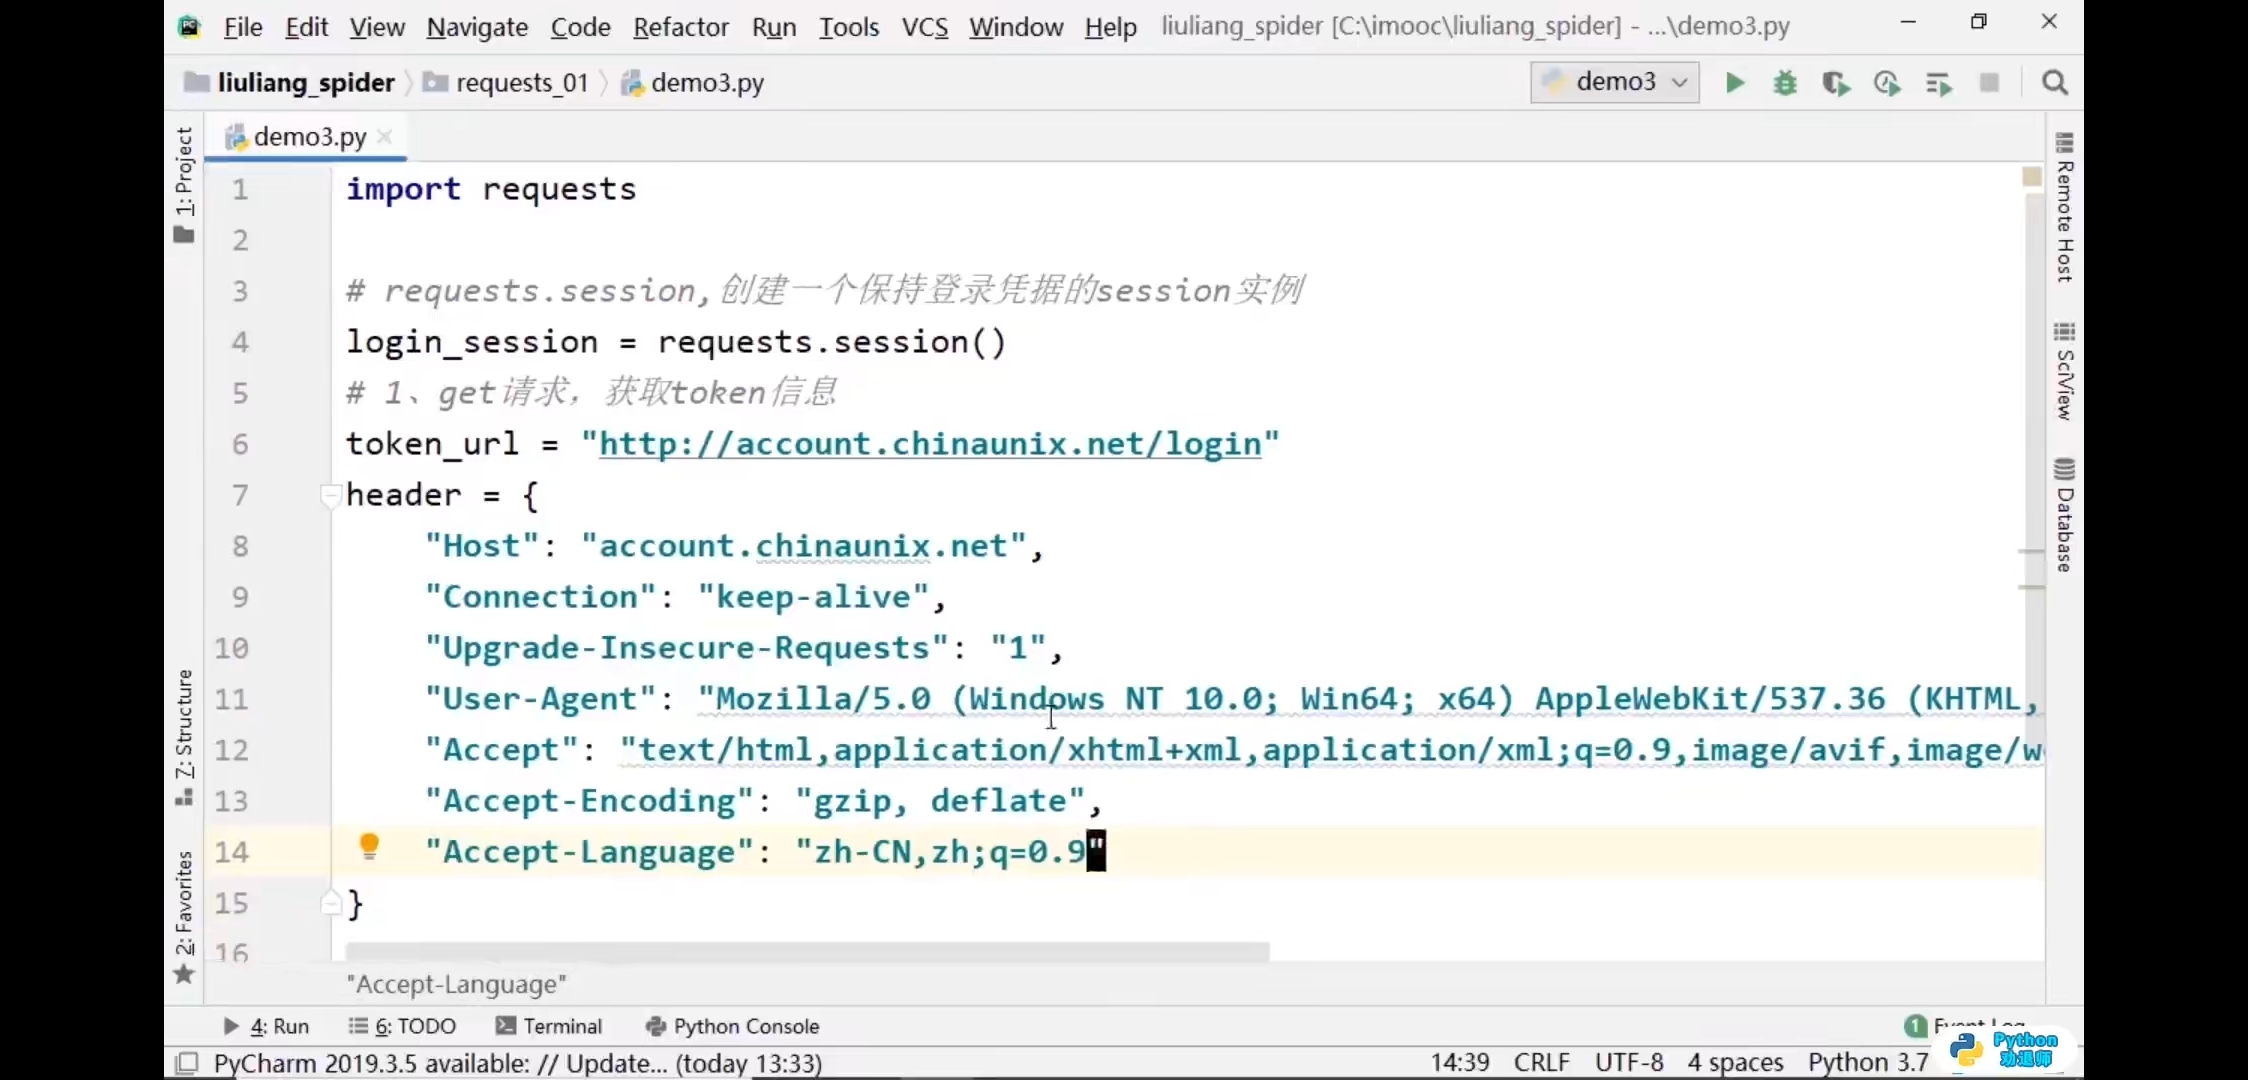Start debugging with the bug icon
This screenshot has height=1080, width=2248.
coord(1785,83)
